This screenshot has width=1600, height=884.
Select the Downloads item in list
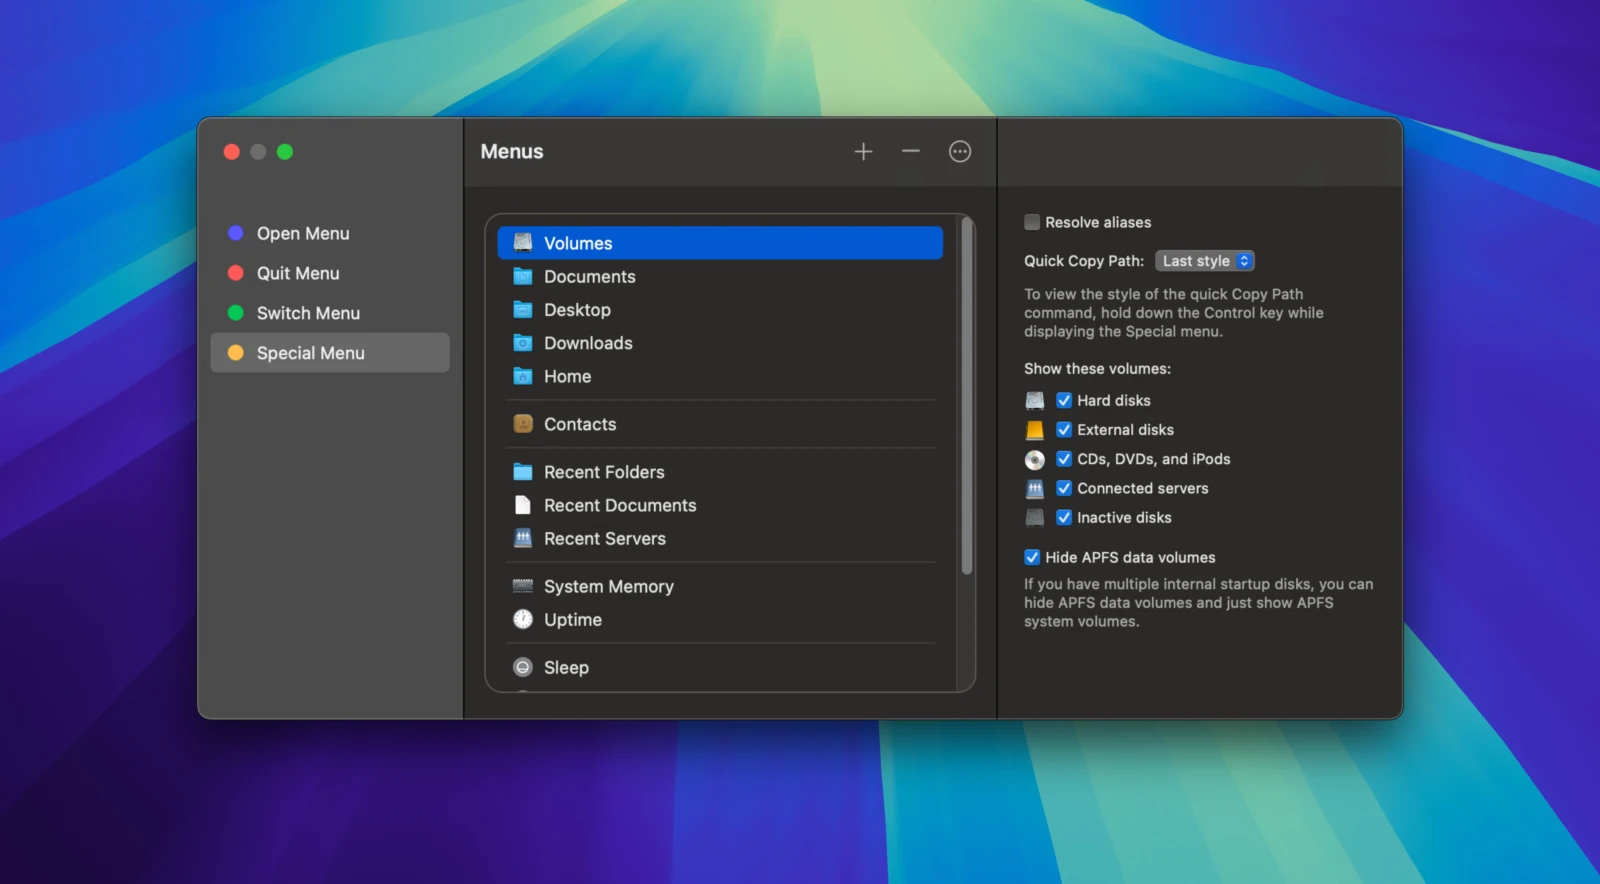(x=588, y=344)
